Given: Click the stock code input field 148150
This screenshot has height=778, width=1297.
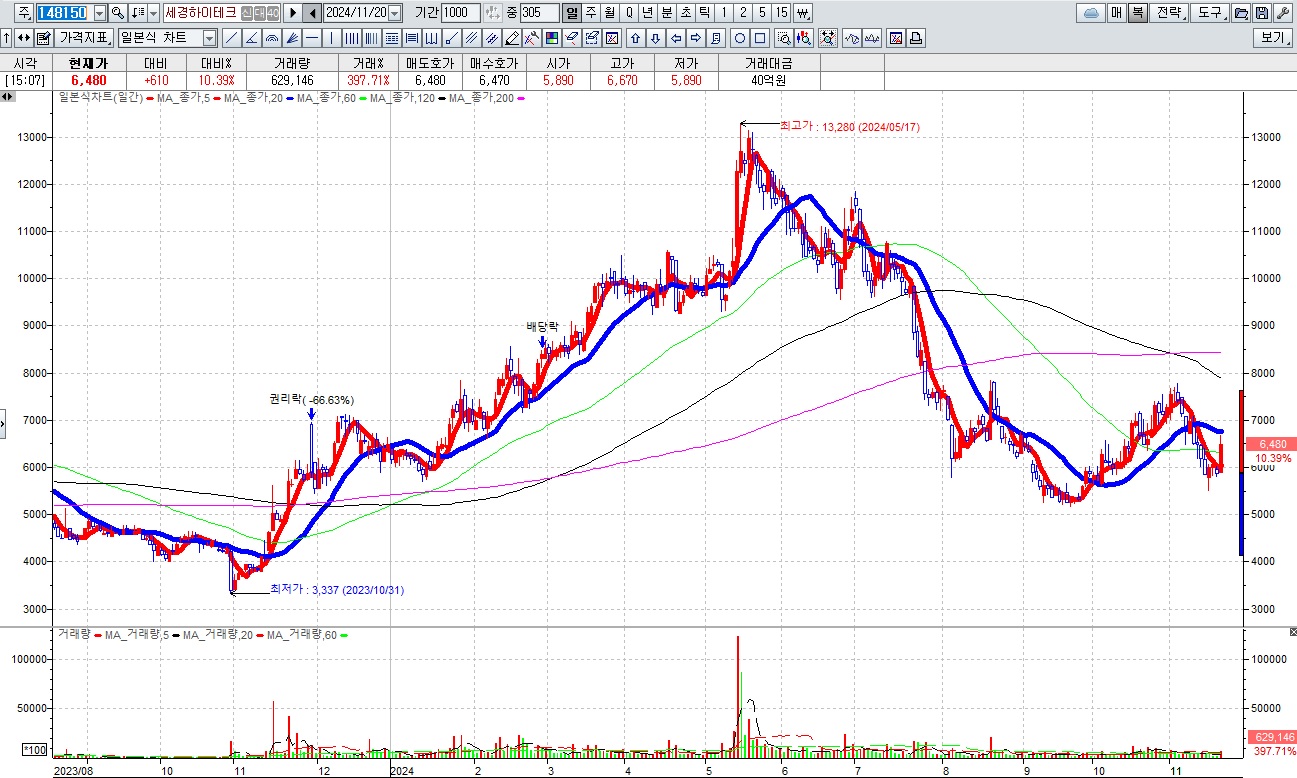Looking at the screenshot, I should (63, 13).
